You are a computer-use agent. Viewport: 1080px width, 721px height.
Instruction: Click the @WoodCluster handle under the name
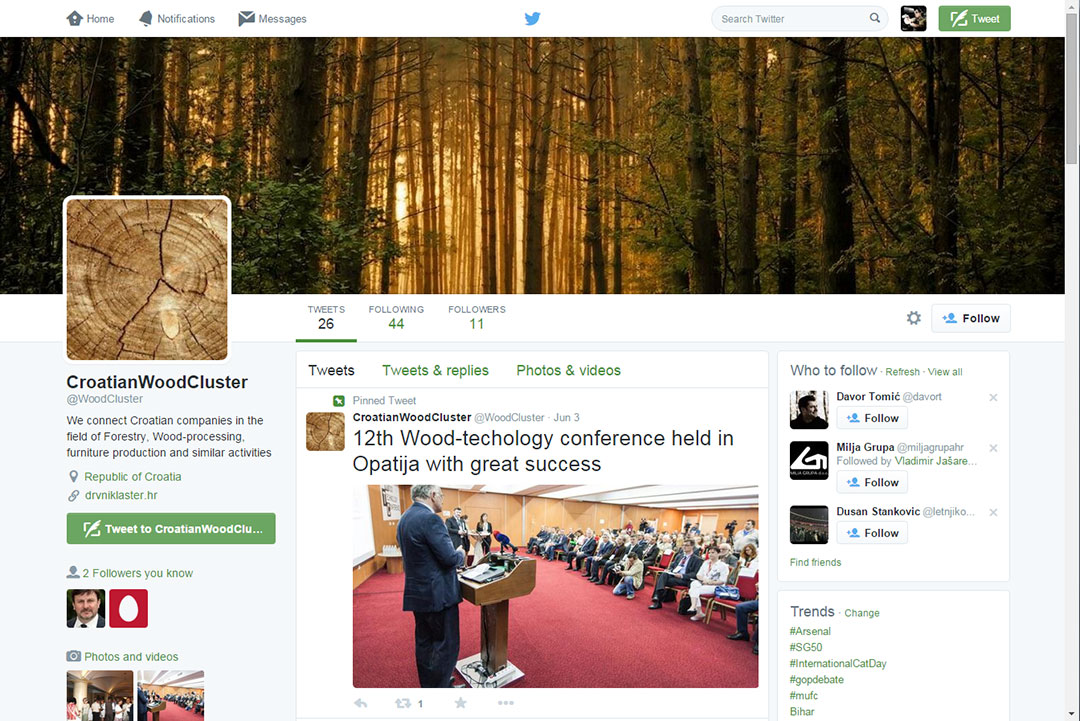tap(105, 399)
